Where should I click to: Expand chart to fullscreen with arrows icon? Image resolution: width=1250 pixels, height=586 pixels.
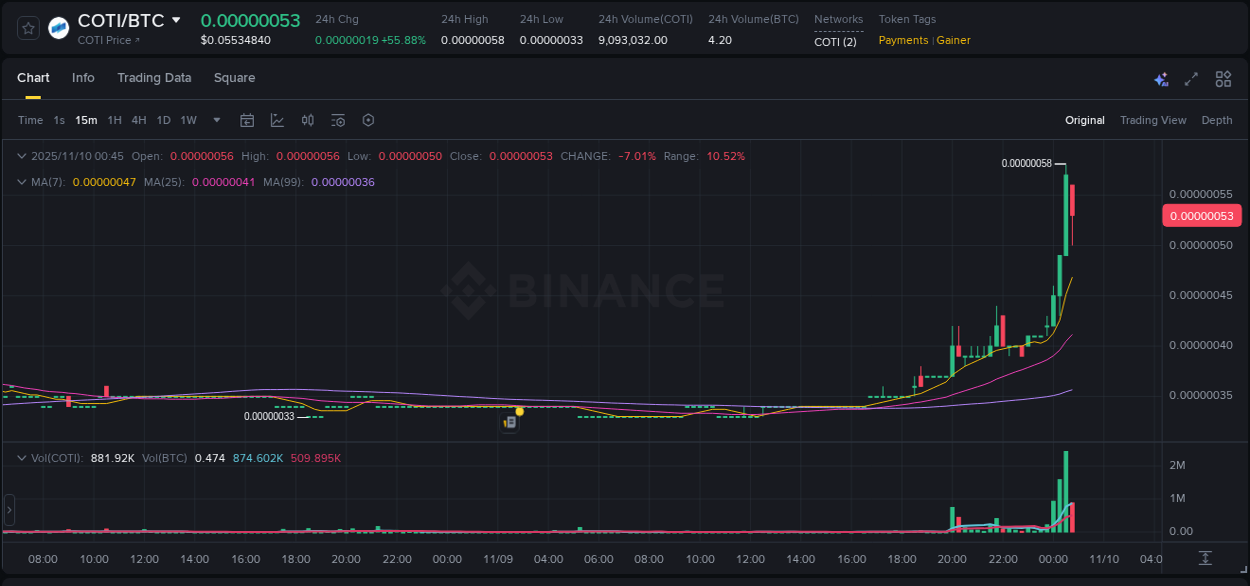[1191, 78]
